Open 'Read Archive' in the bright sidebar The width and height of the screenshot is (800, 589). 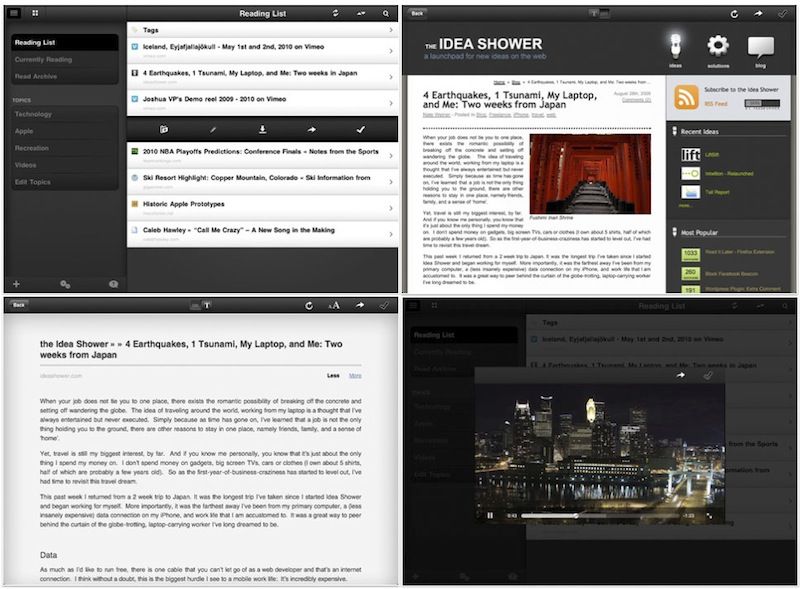[x=64, y=76]
